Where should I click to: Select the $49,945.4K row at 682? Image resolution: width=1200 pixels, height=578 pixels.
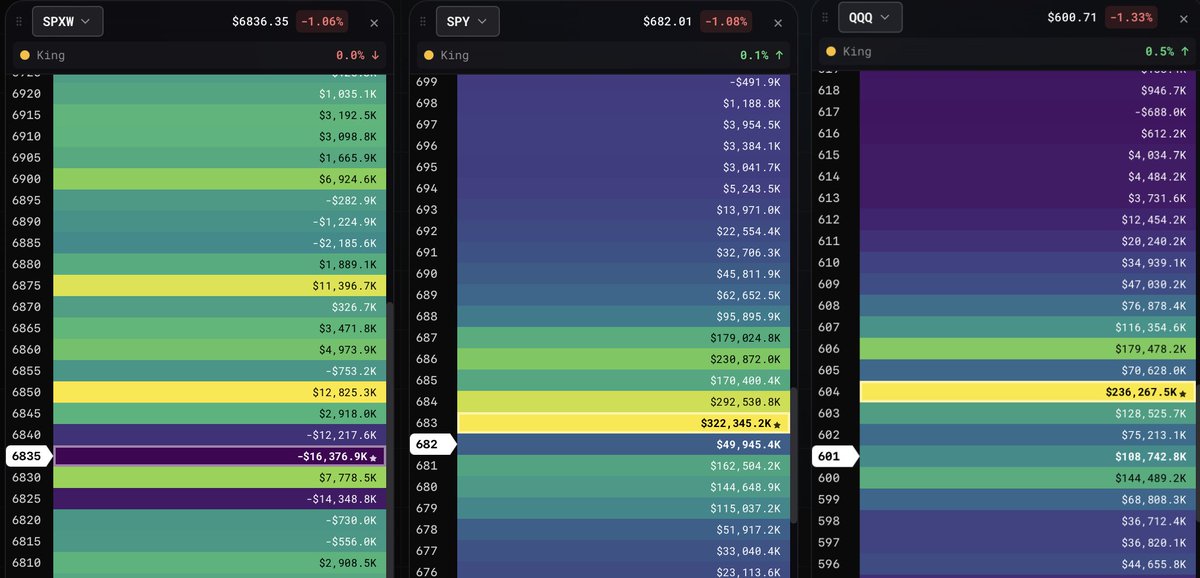[x=623, y=444]
